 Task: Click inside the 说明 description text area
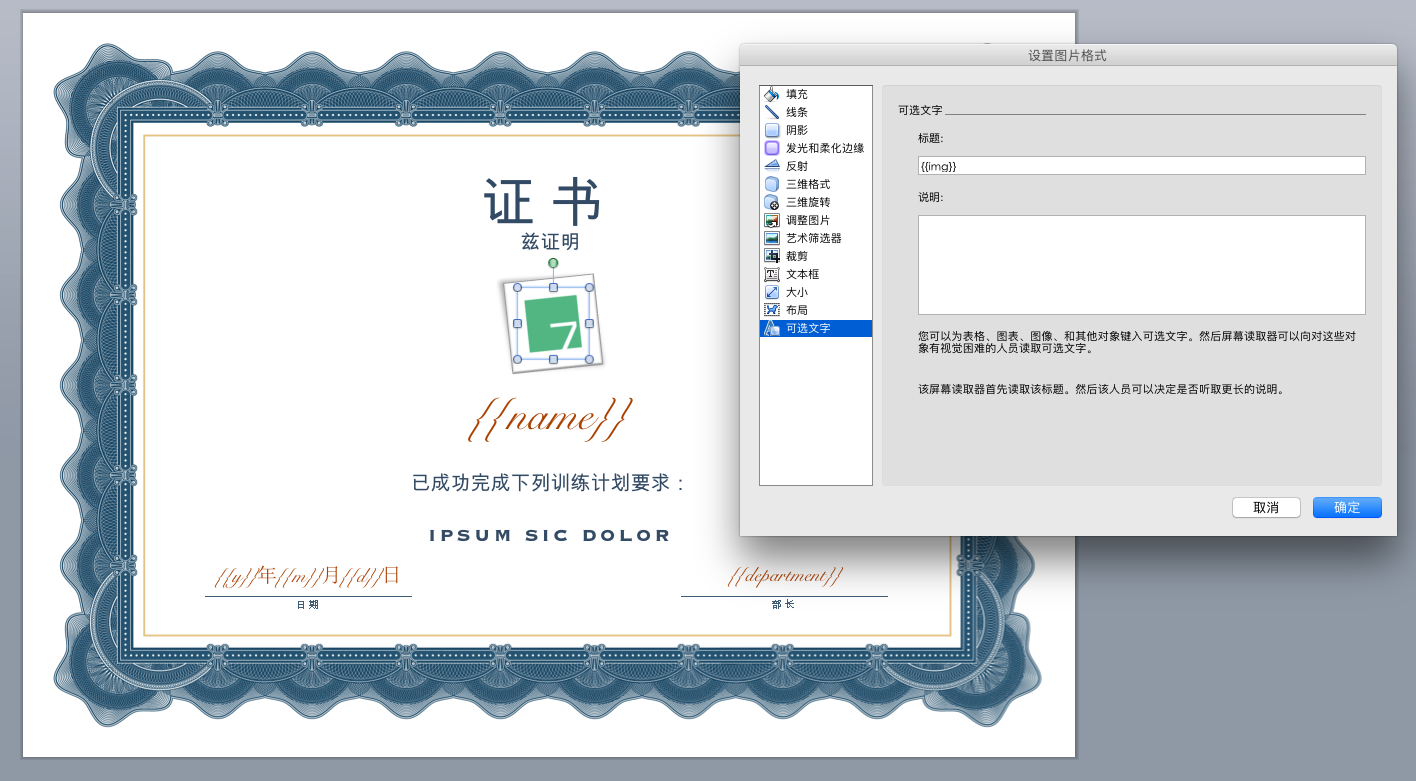[1141, 265]
